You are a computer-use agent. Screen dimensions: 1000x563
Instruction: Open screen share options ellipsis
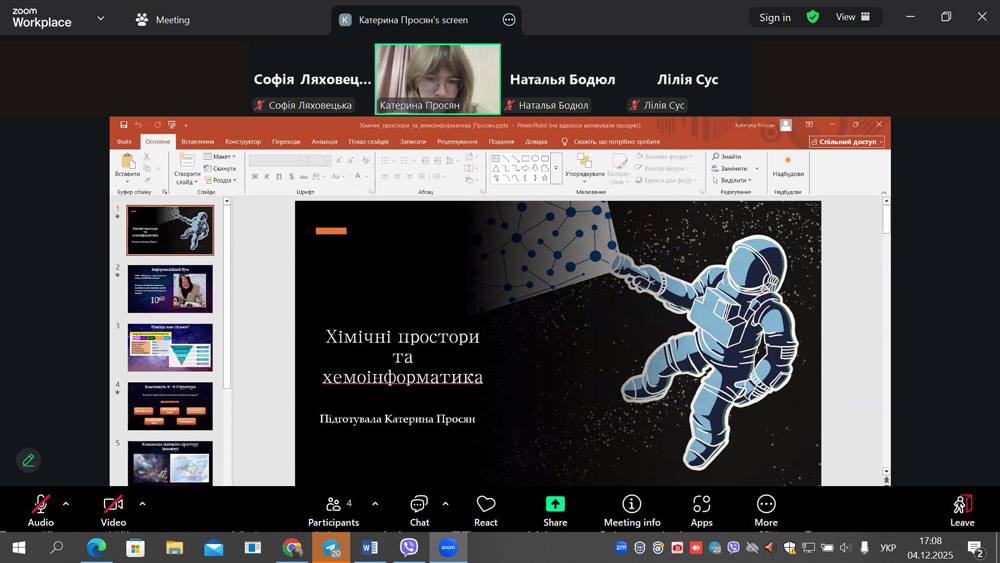click(509, 19)
